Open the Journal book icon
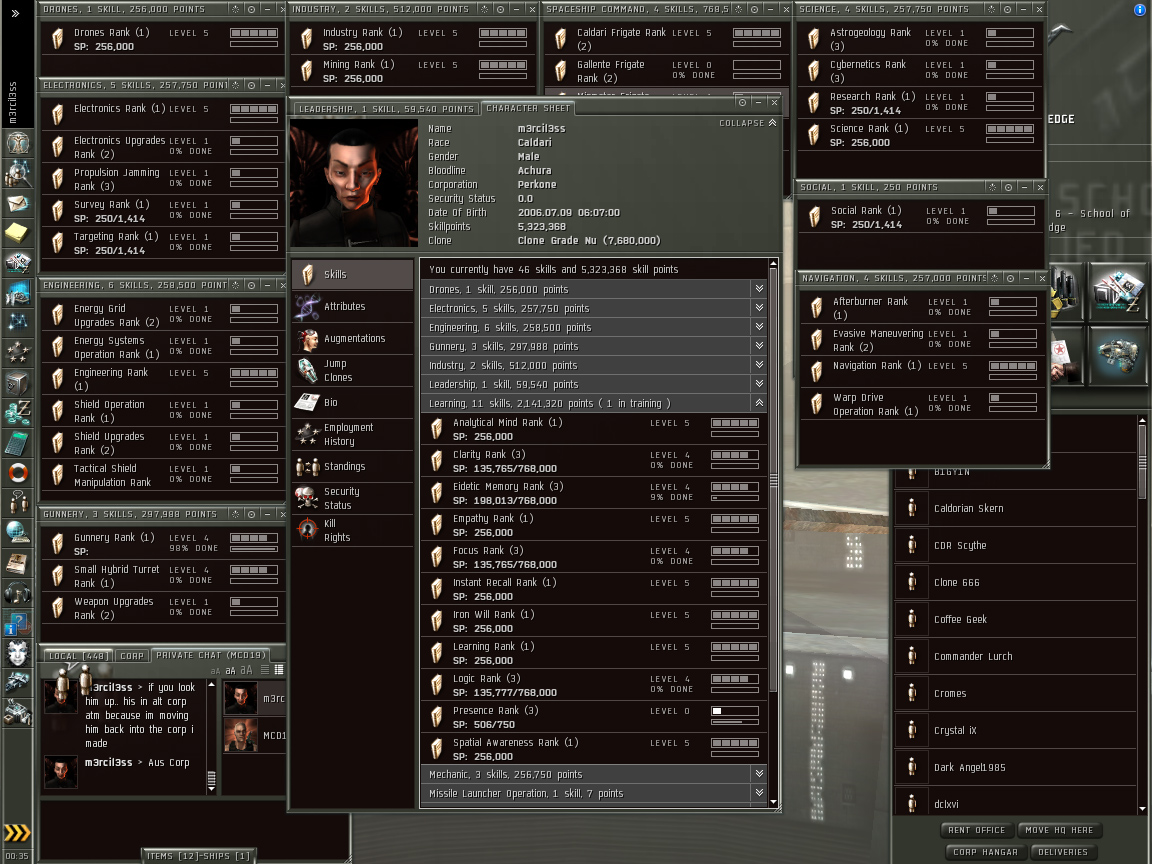This screenshot has width=1152, height=864. pos(18,563)
